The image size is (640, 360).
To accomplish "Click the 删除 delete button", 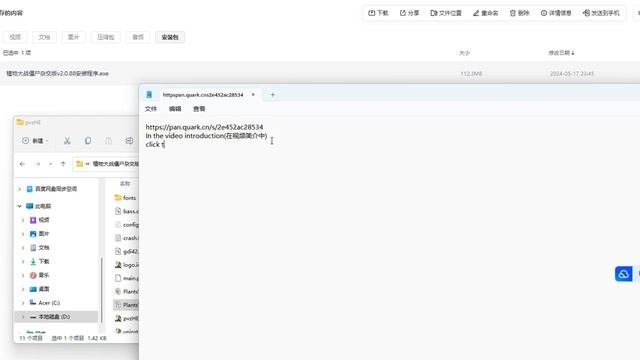I will [519, 13].
